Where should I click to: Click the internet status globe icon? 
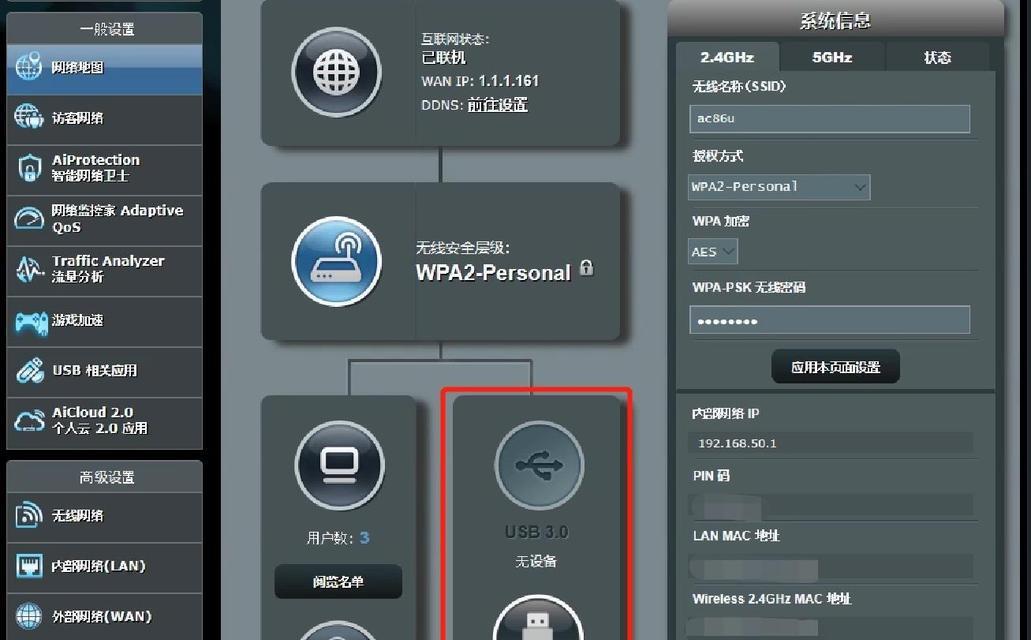click(x=337, y=72)
